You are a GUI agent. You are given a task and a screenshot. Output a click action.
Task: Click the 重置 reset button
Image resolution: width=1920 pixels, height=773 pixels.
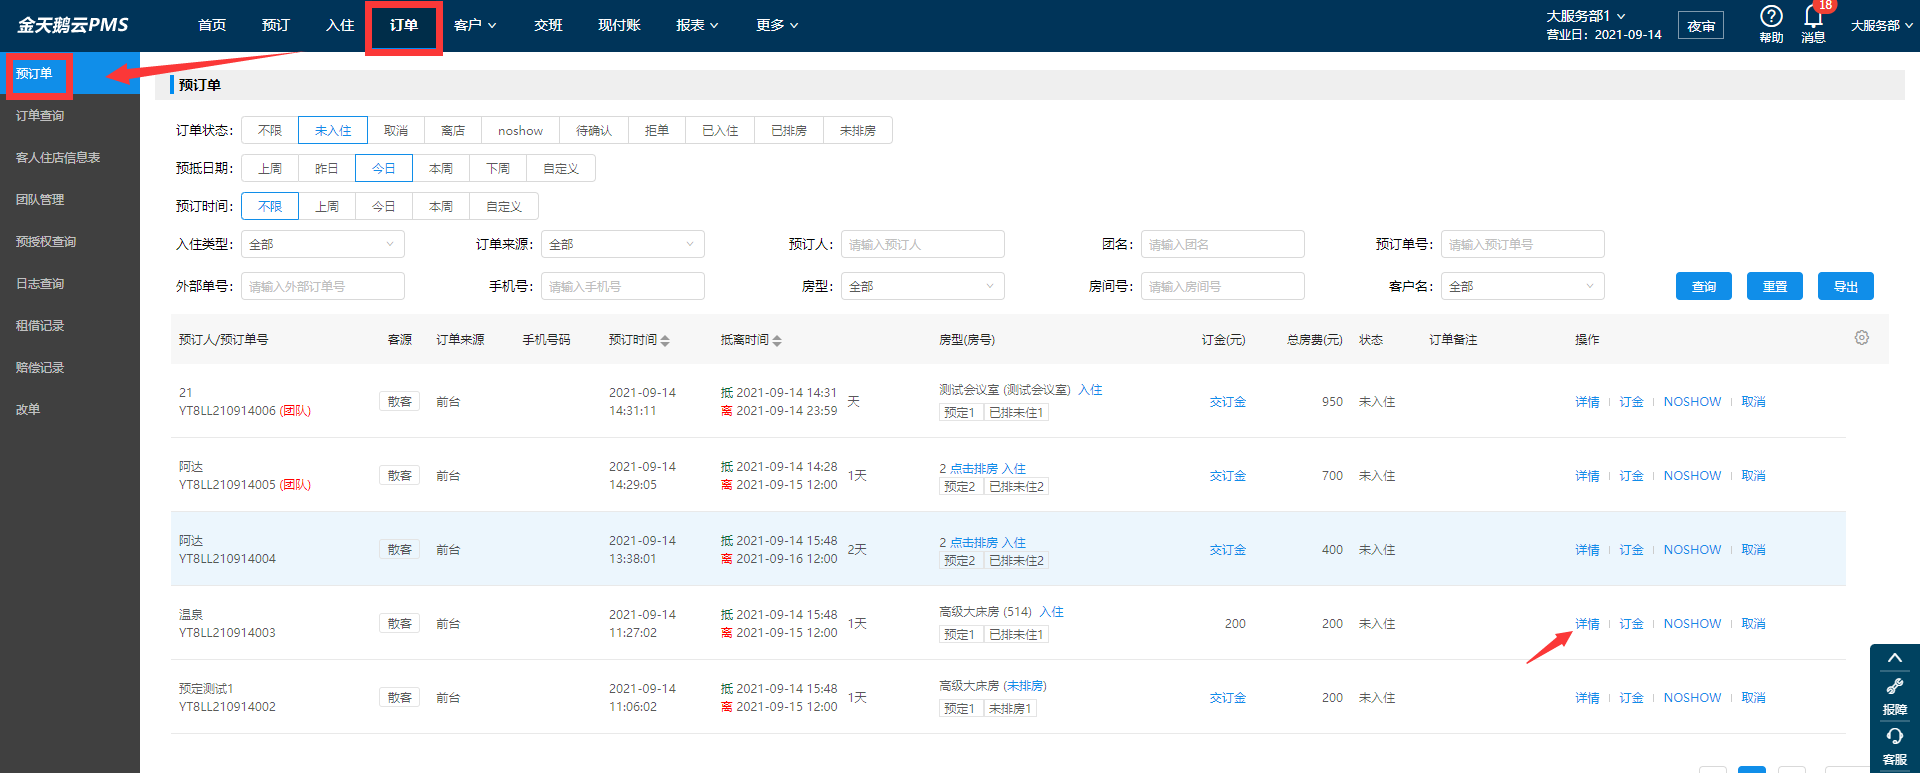coord(1775,286)
